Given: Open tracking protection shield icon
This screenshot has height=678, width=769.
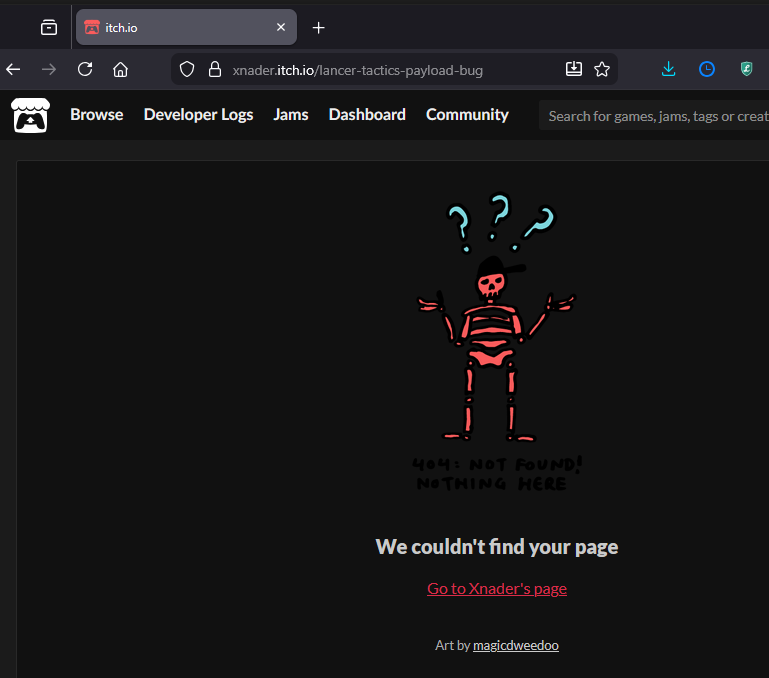Looking at the screenshot, I should (x=187, y=70).
